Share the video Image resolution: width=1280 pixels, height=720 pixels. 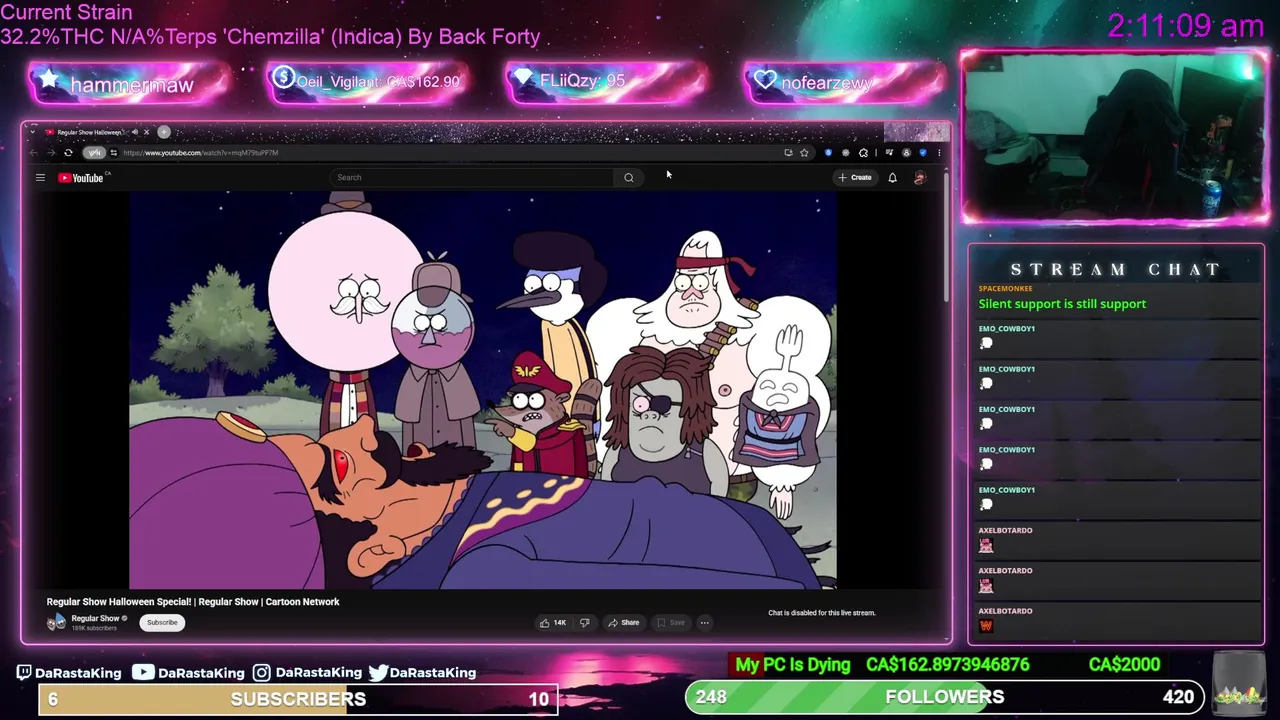pyautogui.click(x=623, y=623)
